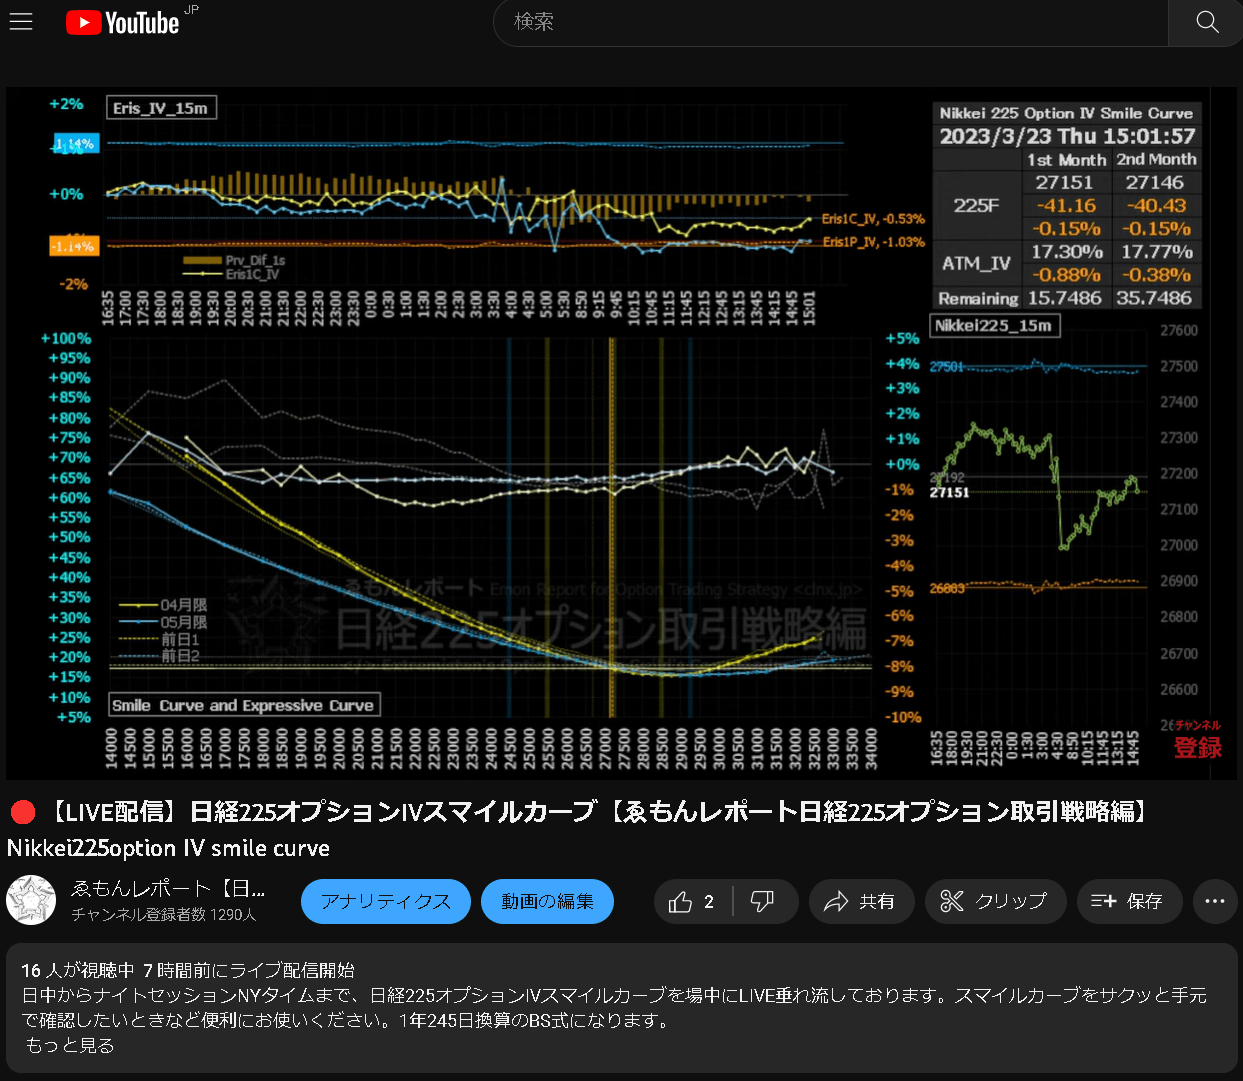Expand description with もっと見る
This screenshot has height=1081, width=1243.
(x=70, y=1046)
